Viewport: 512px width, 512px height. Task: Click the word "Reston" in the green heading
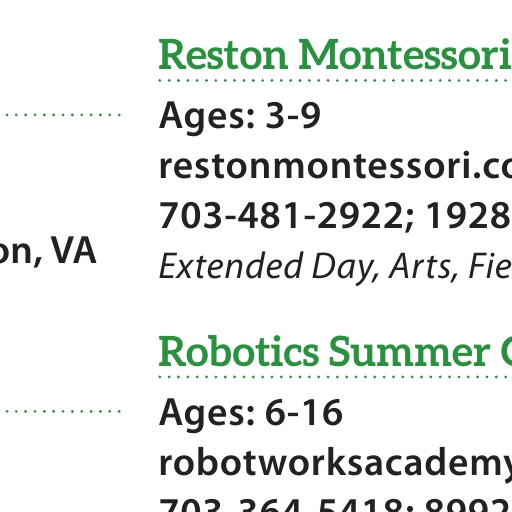click(223, 55)
